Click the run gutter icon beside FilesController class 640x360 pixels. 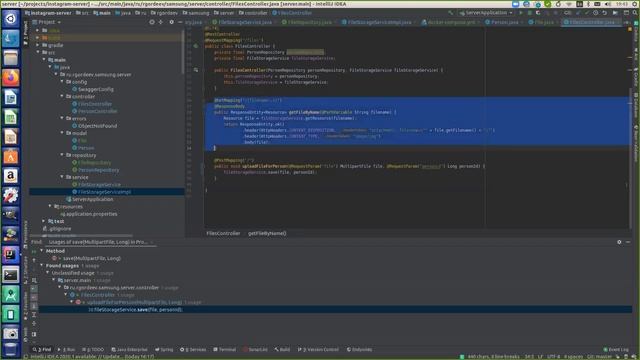pos(196,46)
